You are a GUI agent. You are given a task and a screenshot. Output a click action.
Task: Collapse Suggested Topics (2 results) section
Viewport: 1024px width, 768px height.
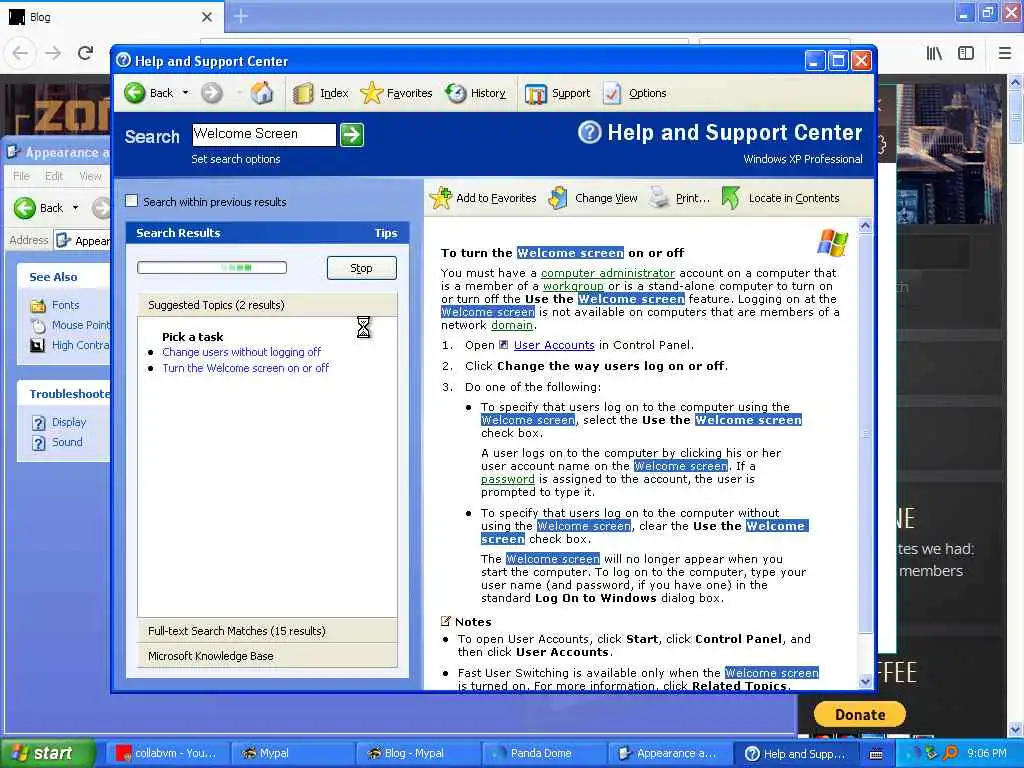click(x=267, y=305)
